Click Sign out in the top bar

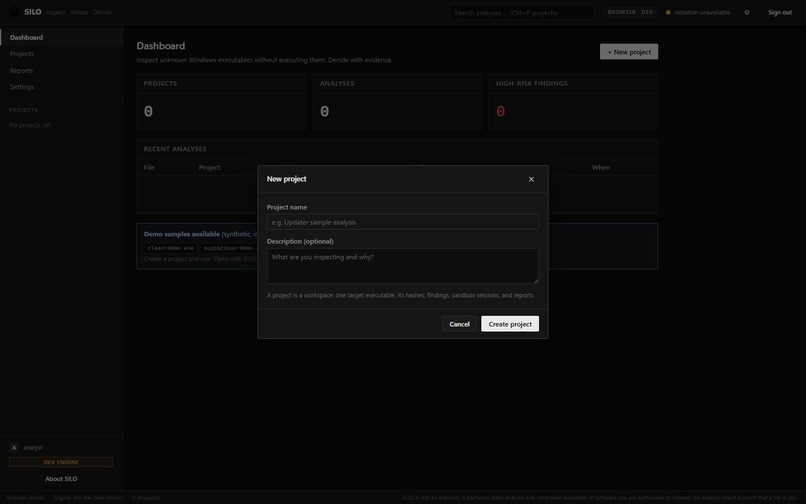point(780,12)
